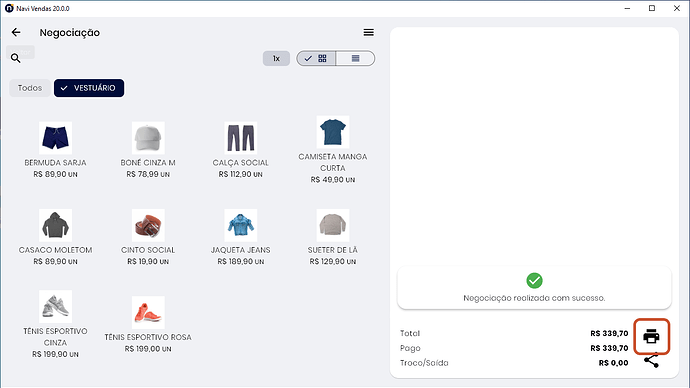Select the Boné Cinza M cap image

pos(148,138)
